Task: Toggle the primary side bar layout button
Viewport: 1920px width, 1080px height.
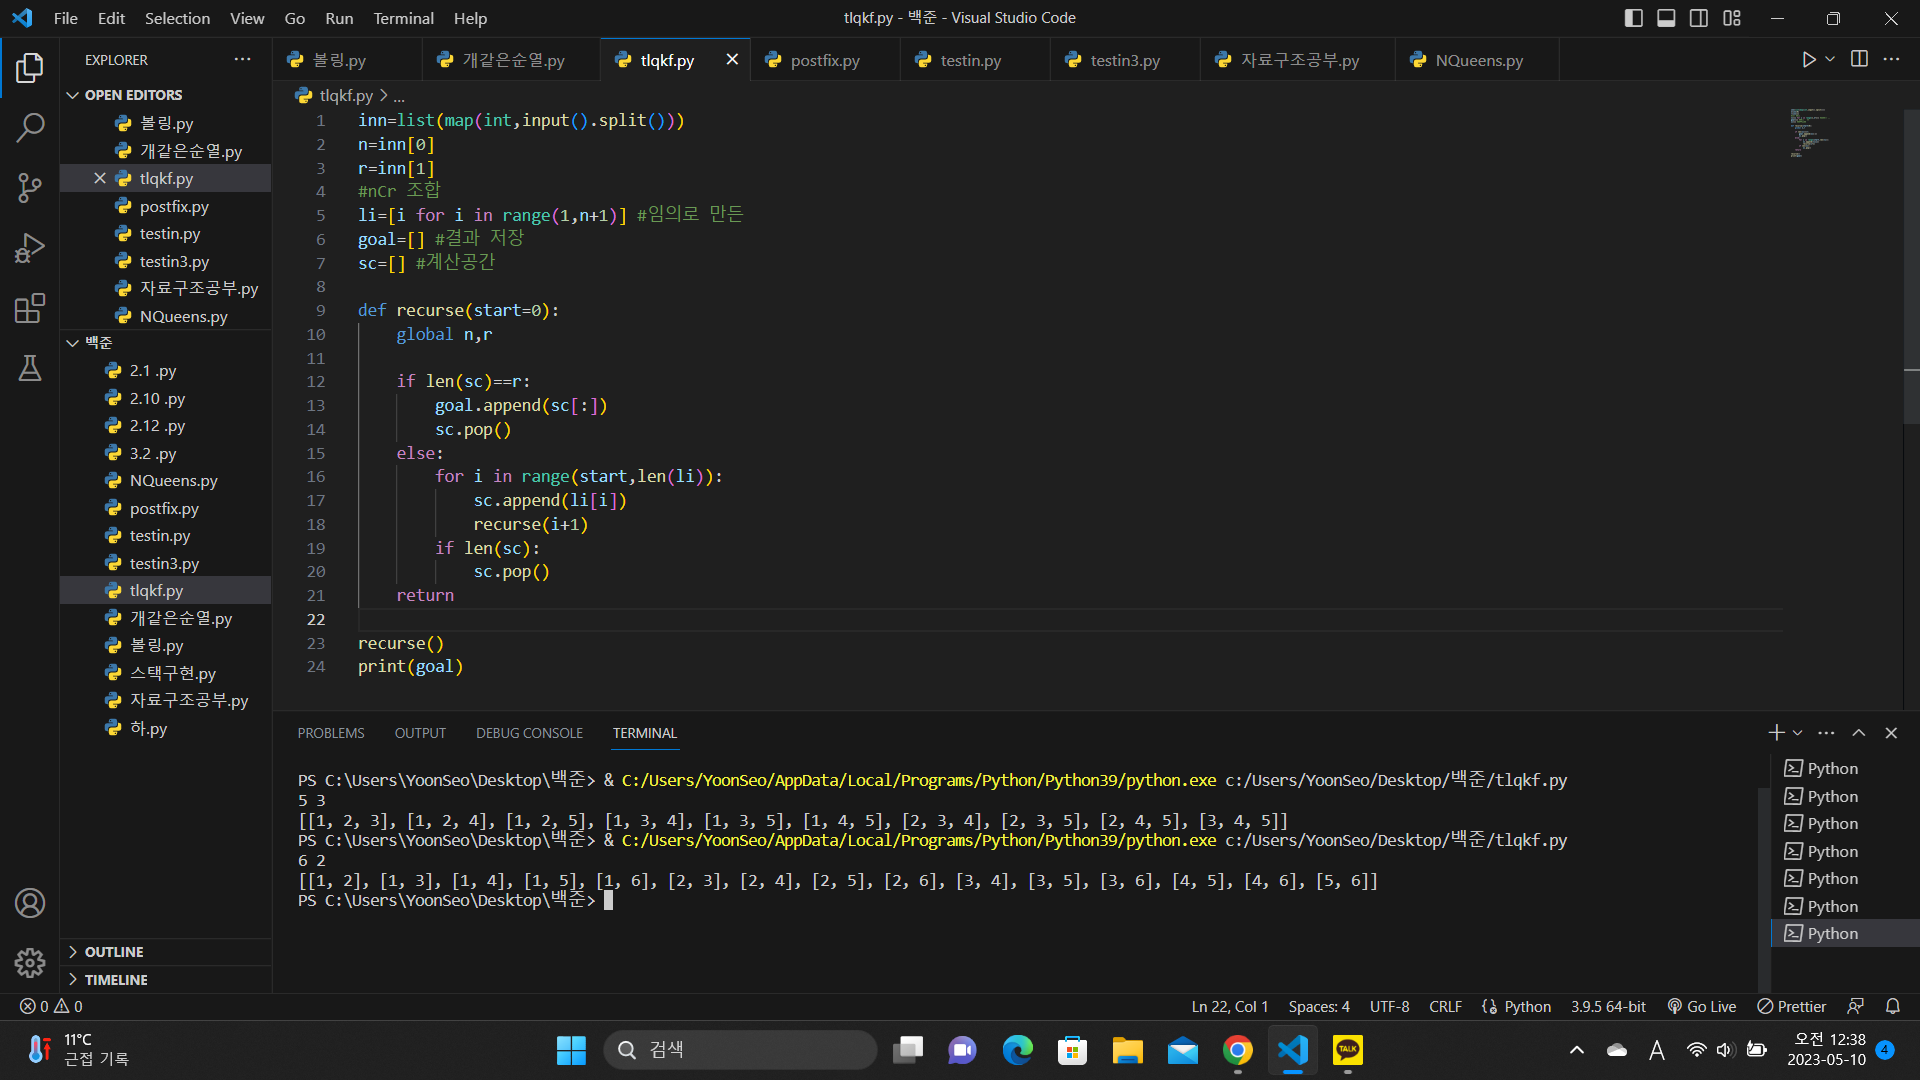Action: pyautogui.click(x=1634, y=18)
